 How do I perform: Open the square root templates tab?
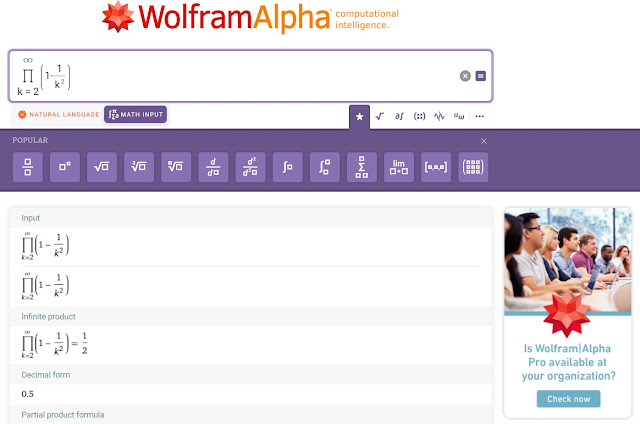tap(380, 117)
